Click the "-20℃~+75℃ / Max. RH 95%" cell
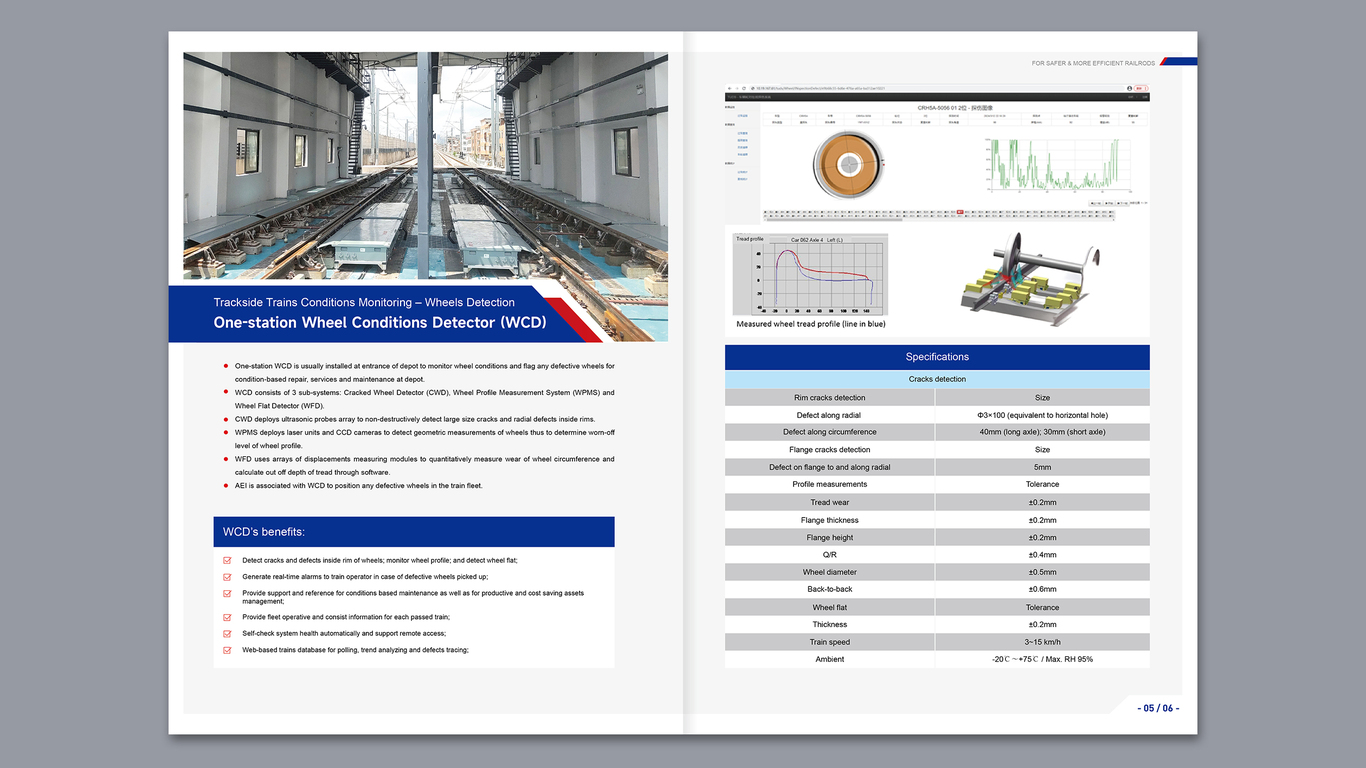 tap(1043, 659)
